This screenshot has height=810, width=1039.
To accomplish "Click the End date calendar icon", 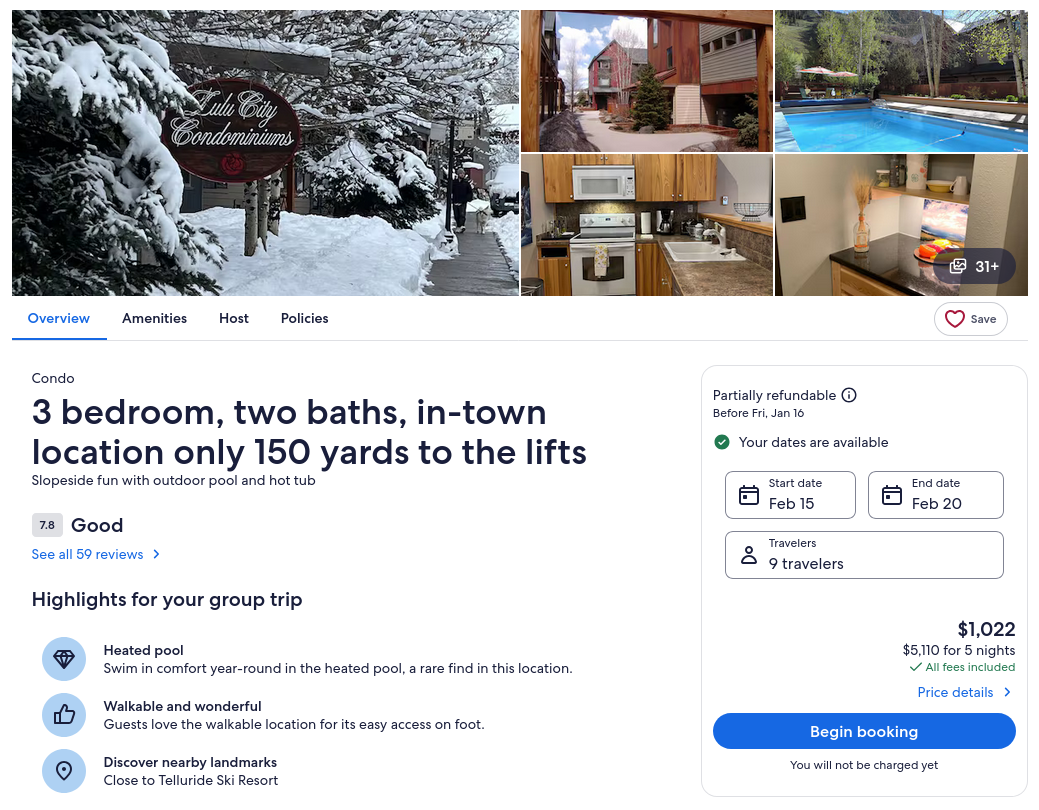I will (x=892, y=495).
